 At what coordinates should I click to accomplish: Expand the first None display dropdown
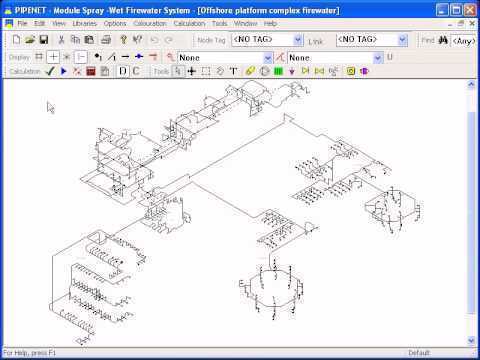point(268,58)
